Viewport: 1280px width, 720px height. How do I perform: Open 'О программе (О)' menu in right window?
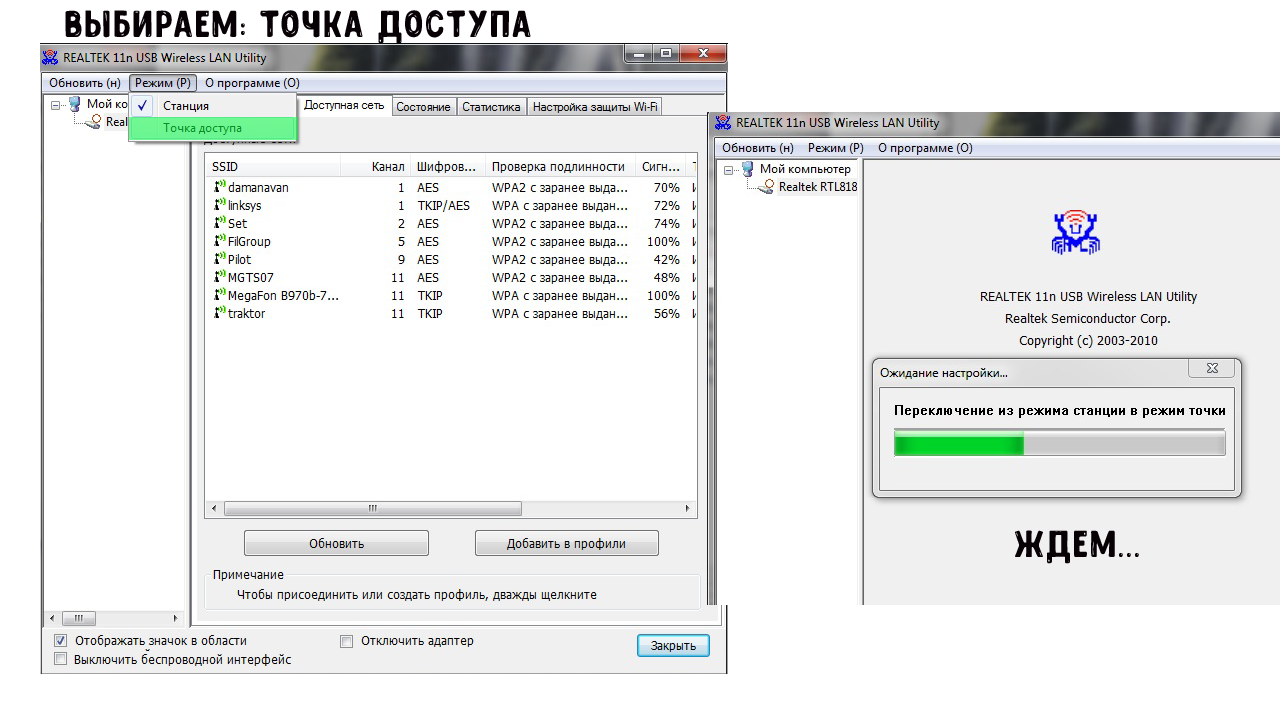[x=925, y=148]
